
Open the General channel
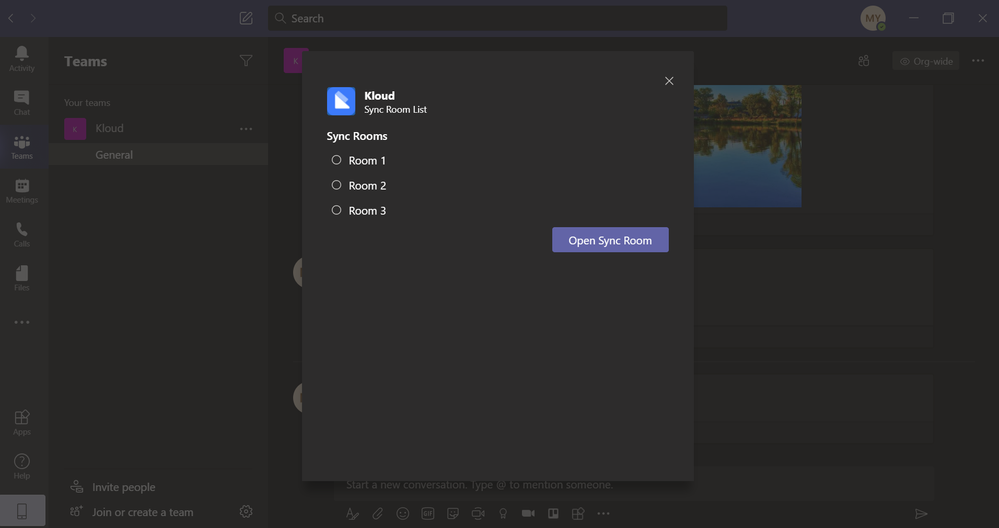[158, 155]
